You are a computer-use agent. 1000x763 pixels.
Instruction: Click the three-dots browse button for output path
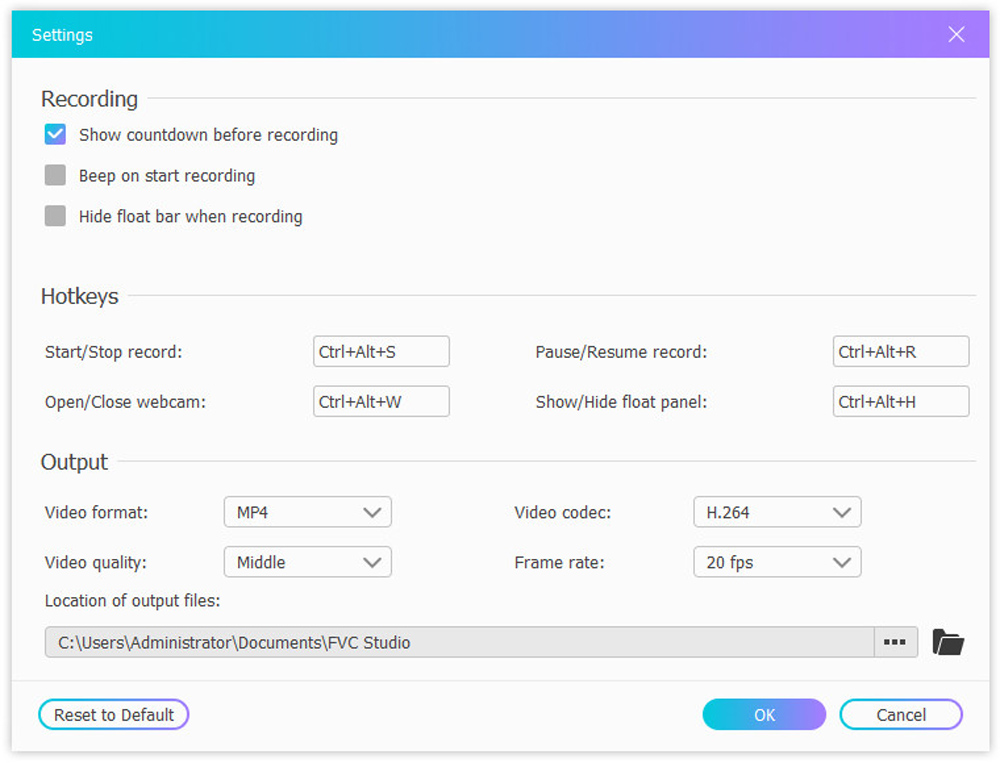pos(895,642)
